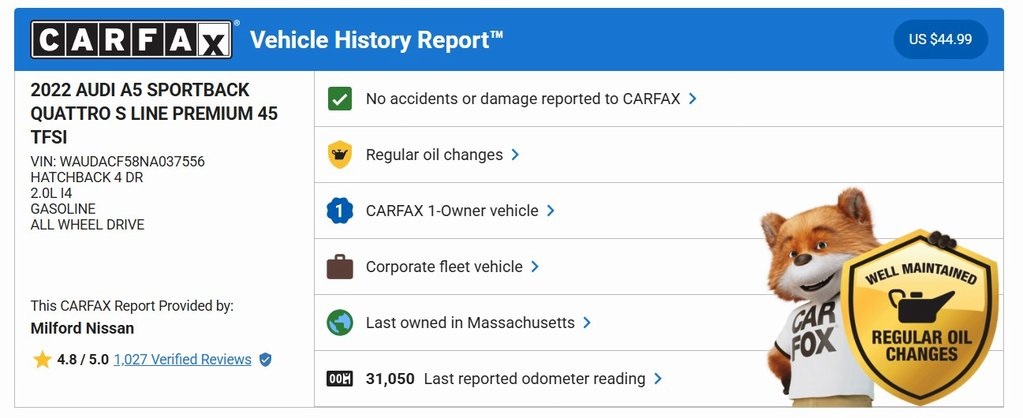Click the odometer counter icon
Screen dimensions: 1023x418
[x=340, y=379]
